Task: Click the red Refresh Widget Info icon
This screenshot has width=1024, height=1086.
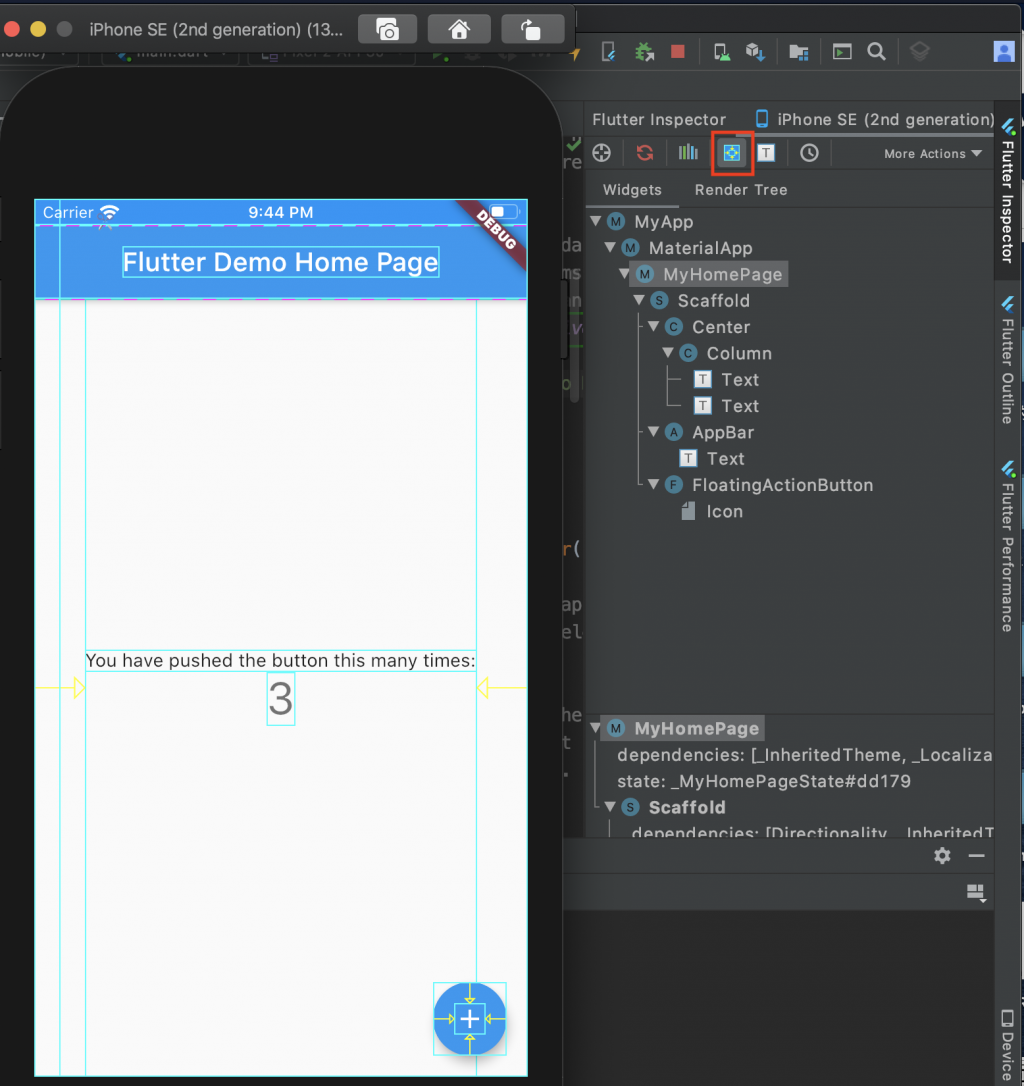Action: (645, 153)
